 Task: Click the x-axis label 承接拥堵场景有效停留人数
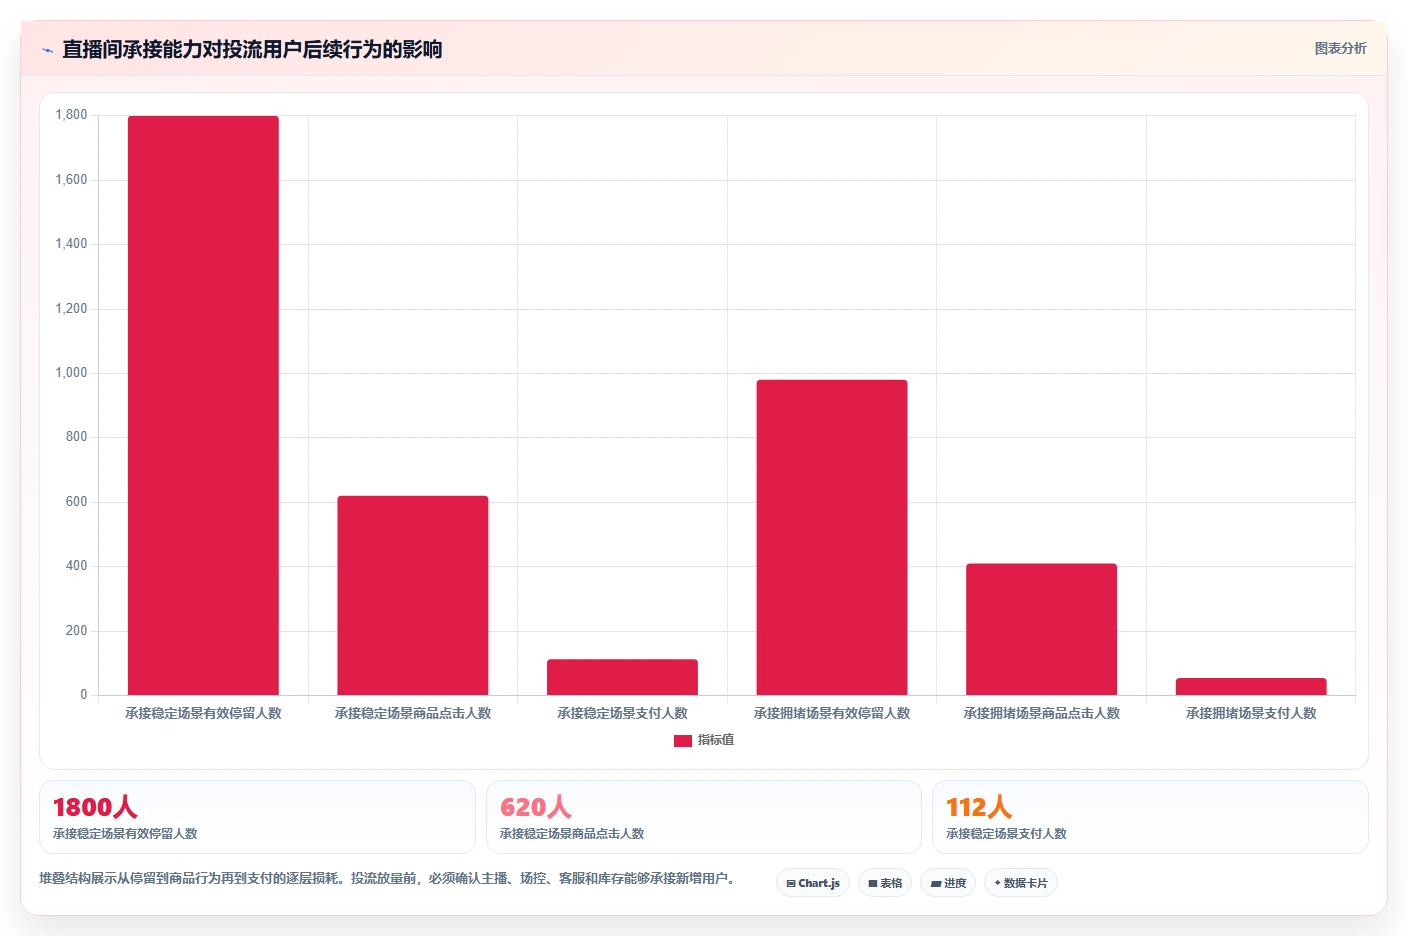tap(832, 713)
